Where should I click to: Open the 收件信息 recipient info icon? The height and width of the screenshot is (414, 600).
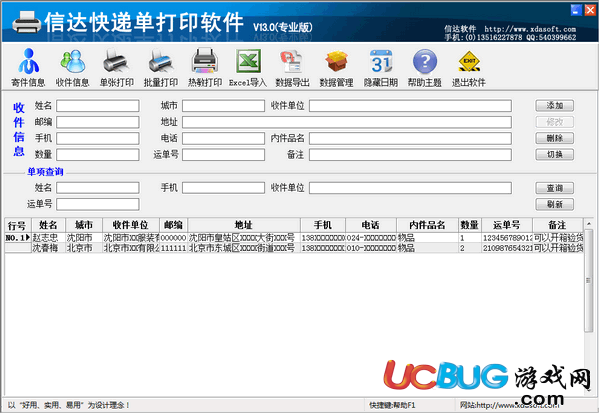click(72, 67)
